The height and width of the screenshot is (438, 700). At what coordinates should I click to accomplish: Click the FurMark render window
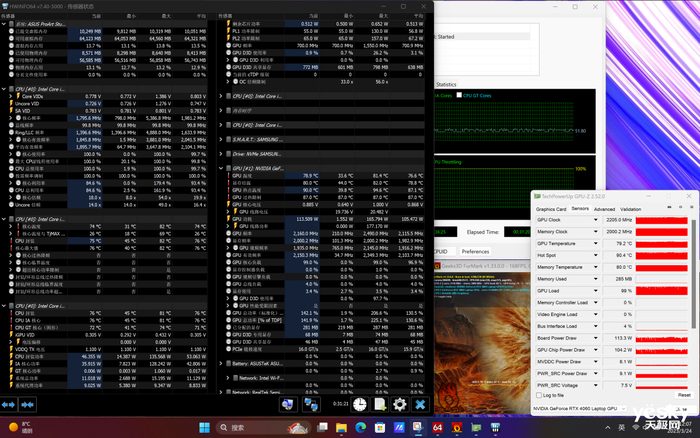point(482,342)
